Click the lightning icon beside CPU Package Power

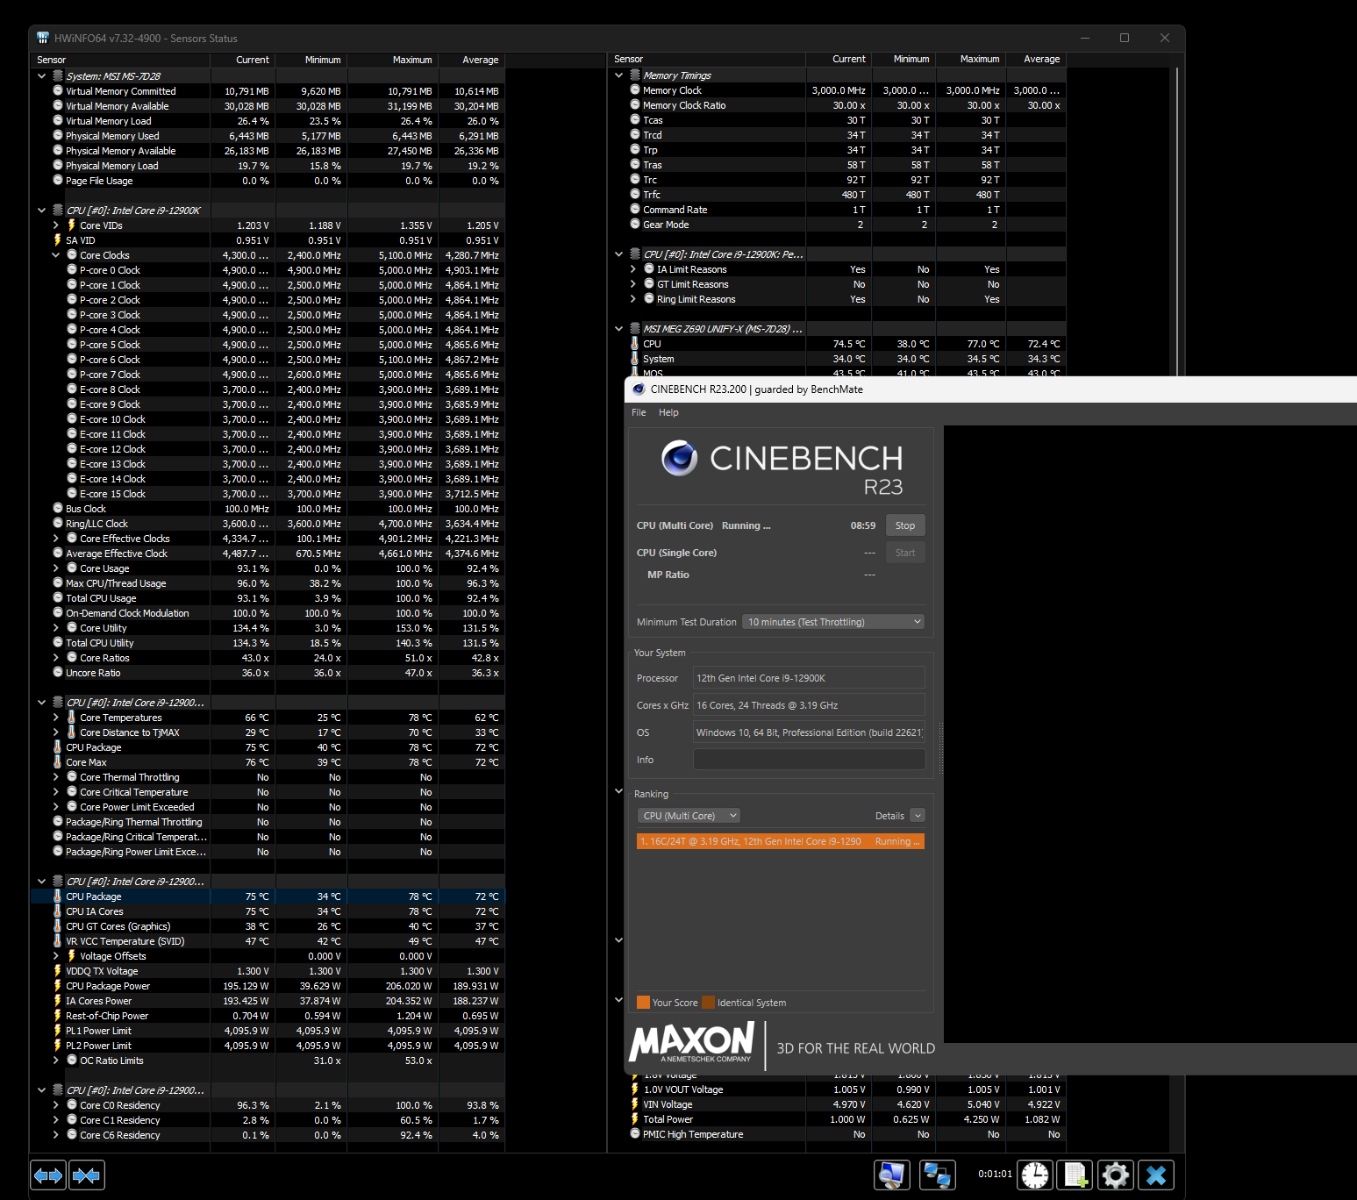(57, 986)
